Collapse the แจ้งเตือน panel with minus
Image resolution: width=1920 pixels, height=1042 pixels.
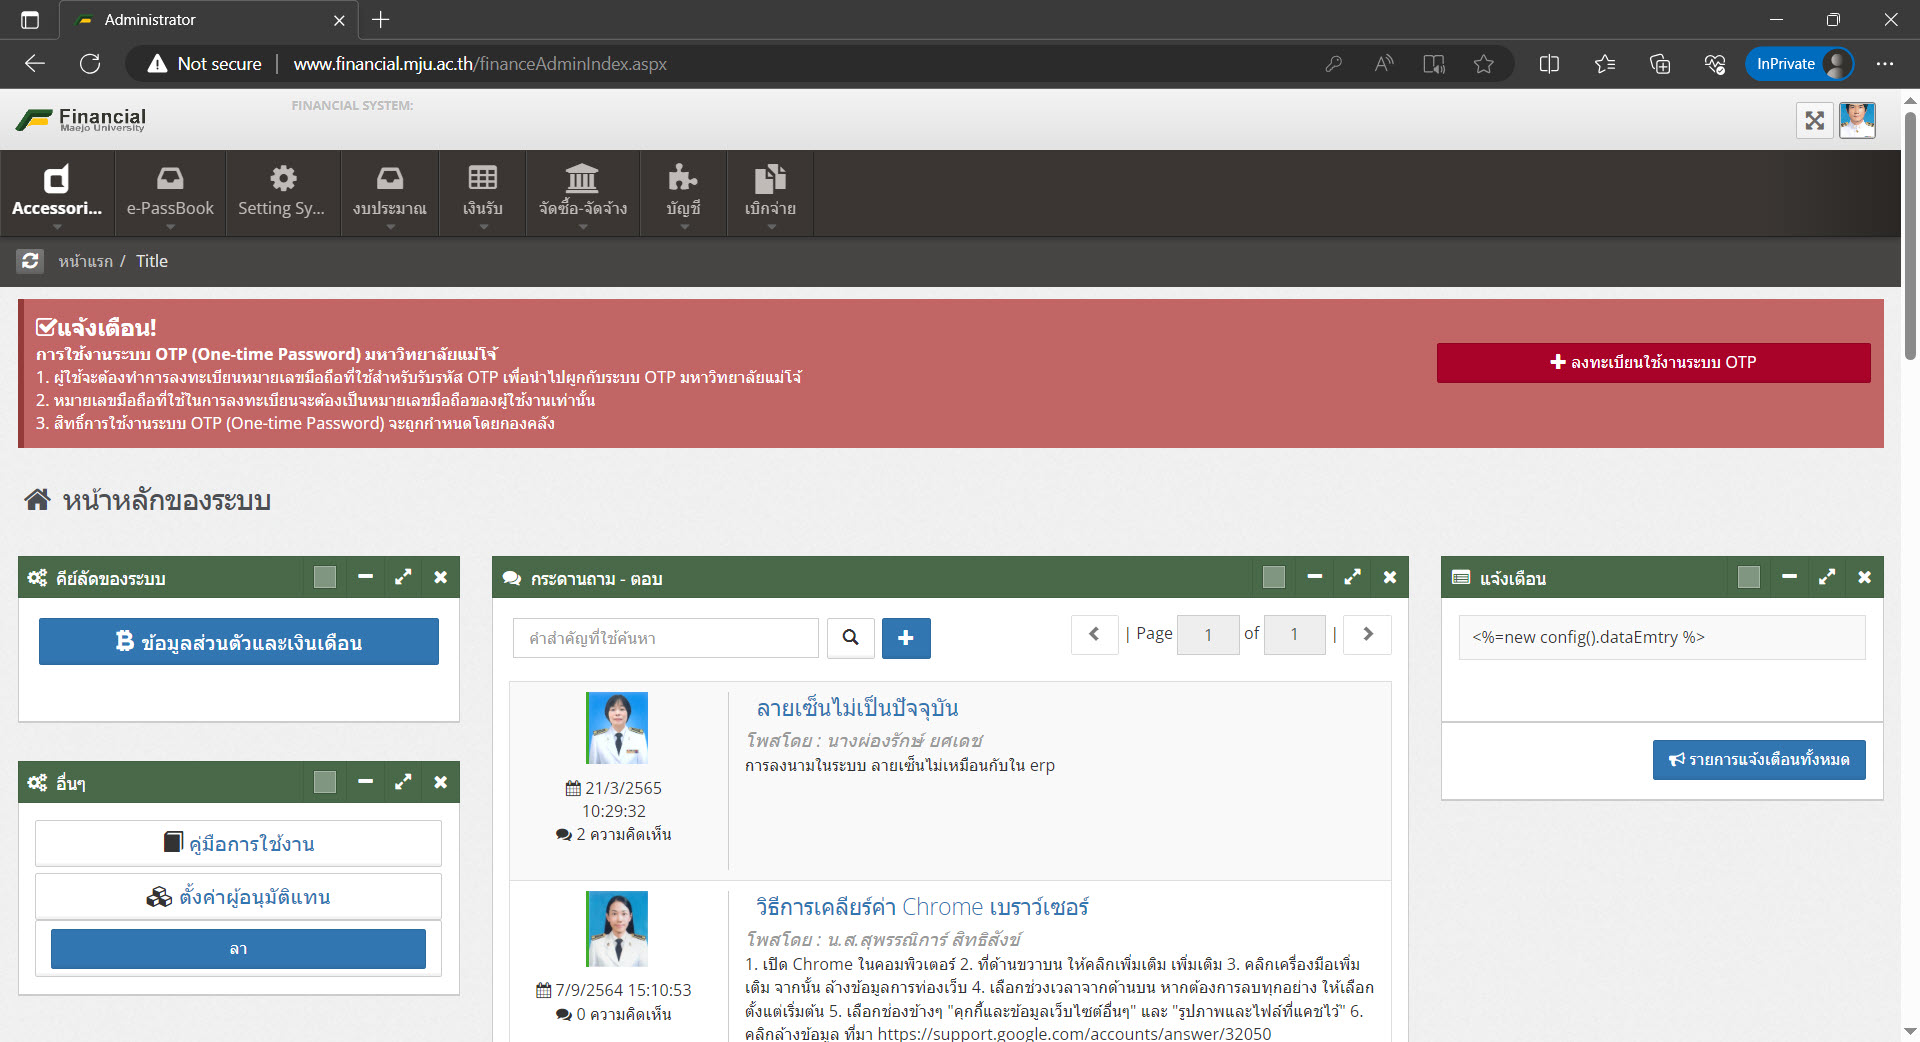tap(1789, 577)
